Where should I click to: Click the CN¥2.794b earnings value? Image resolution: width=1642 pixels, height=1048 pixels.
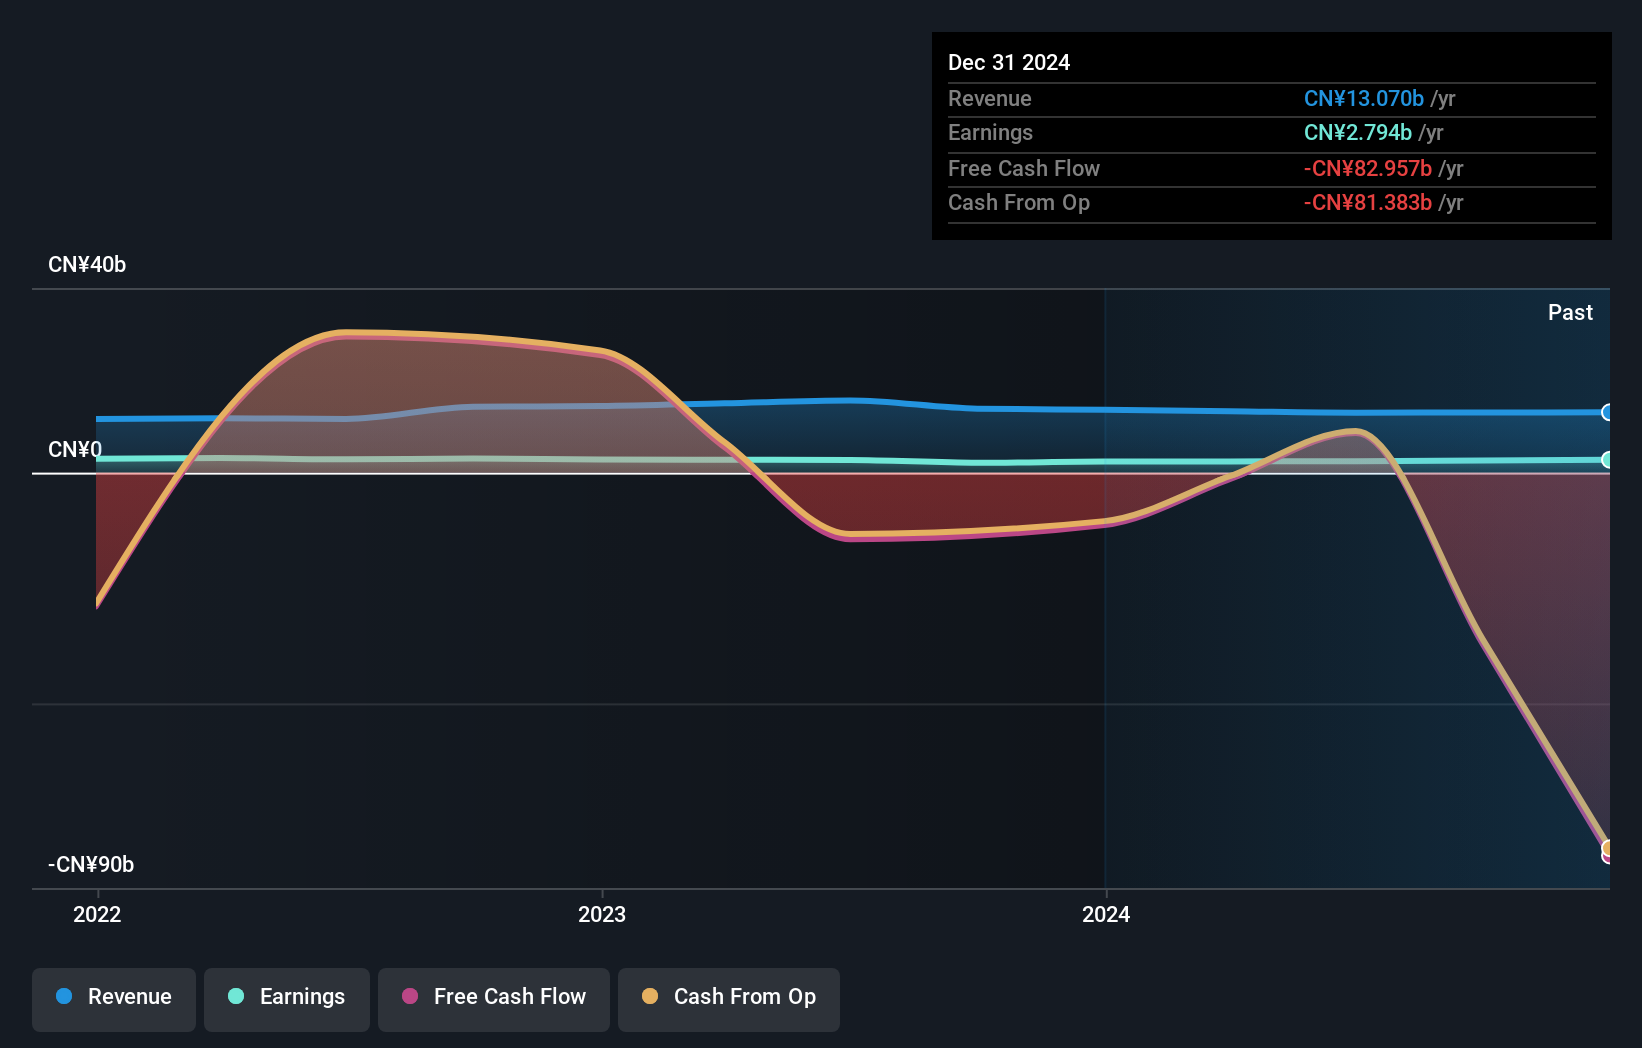pyautogui.click(x=1358, y=133)
